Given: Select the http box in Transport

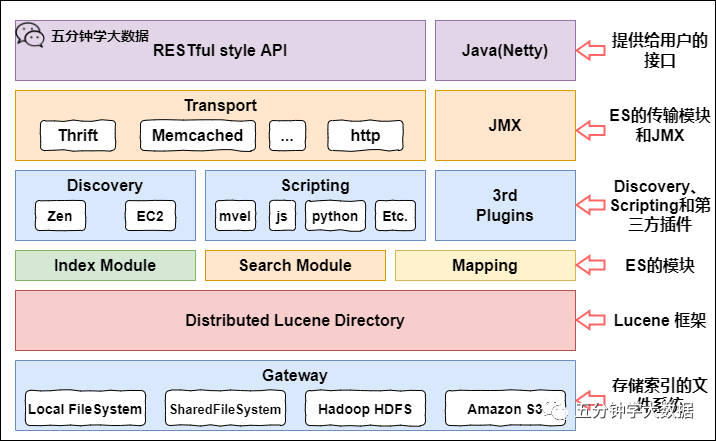Looking at the screenshot, I should click(x=365, y=135).
